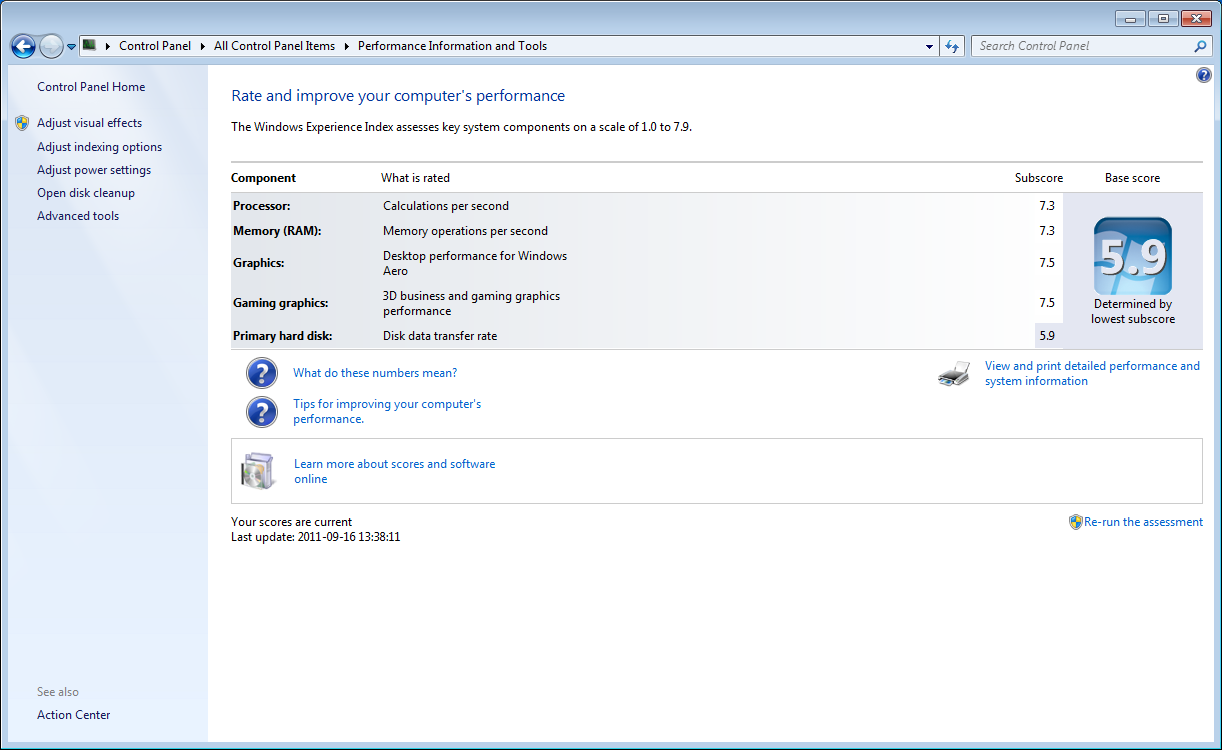
Task: Re-run the assessment
Action: pyautogui.click(x=1143, y=522)
